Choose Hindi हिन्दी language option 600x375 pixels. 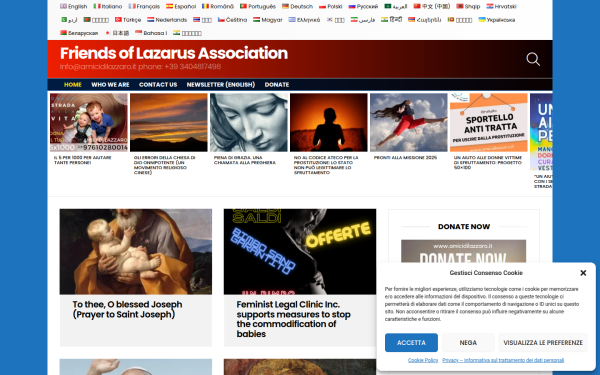point(391,20)
